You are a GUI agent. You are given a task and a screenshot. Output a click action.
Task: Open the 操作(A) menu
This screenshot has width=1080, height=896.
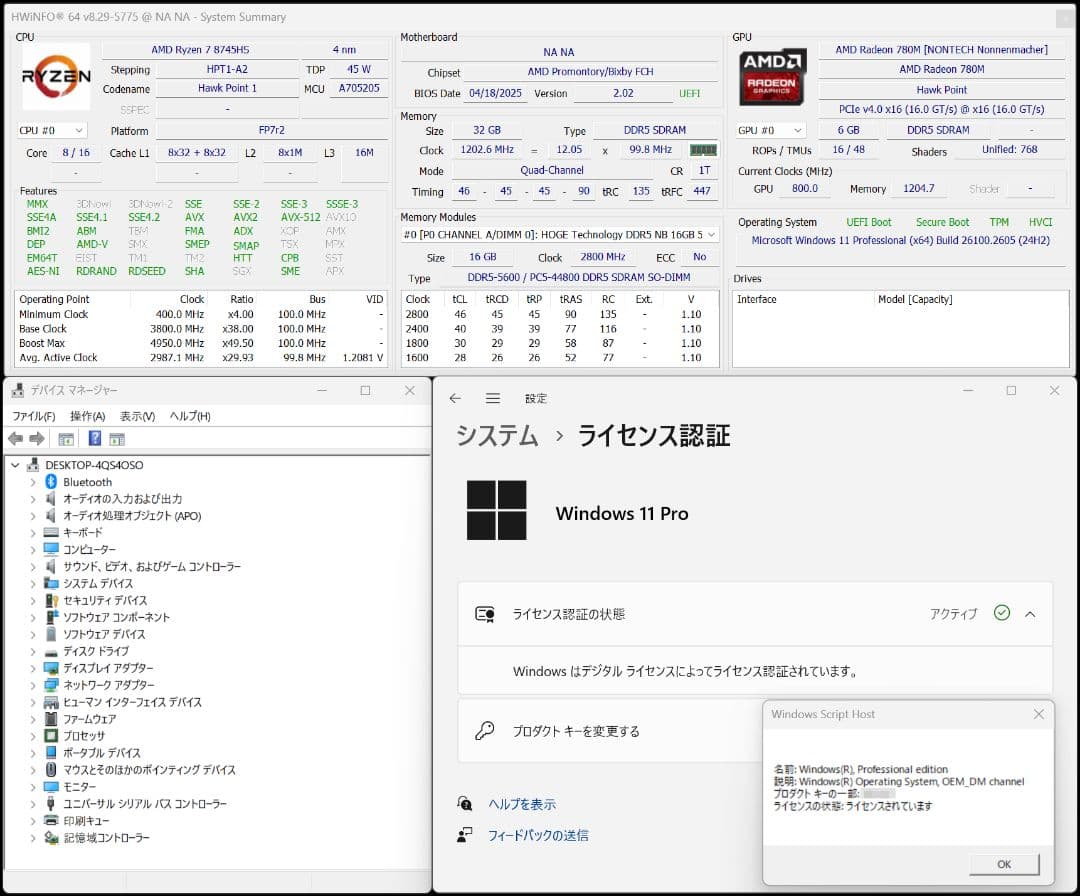point(87,416)
